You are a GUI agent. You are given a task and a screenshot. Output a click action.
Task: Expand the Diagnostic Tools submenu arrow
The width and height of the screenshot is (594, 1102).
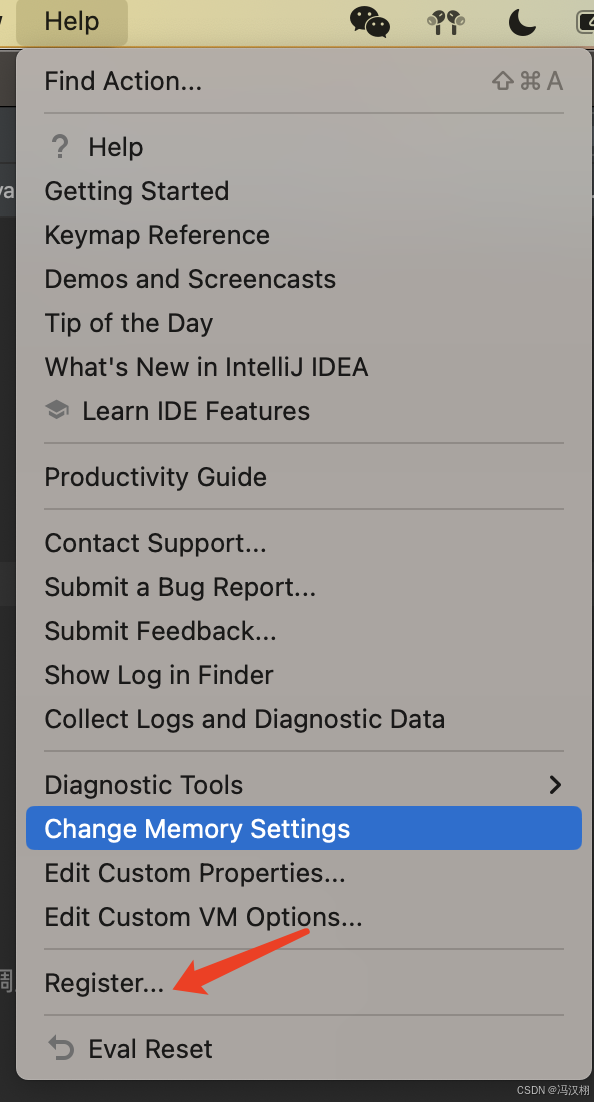(x=555, y=784)
